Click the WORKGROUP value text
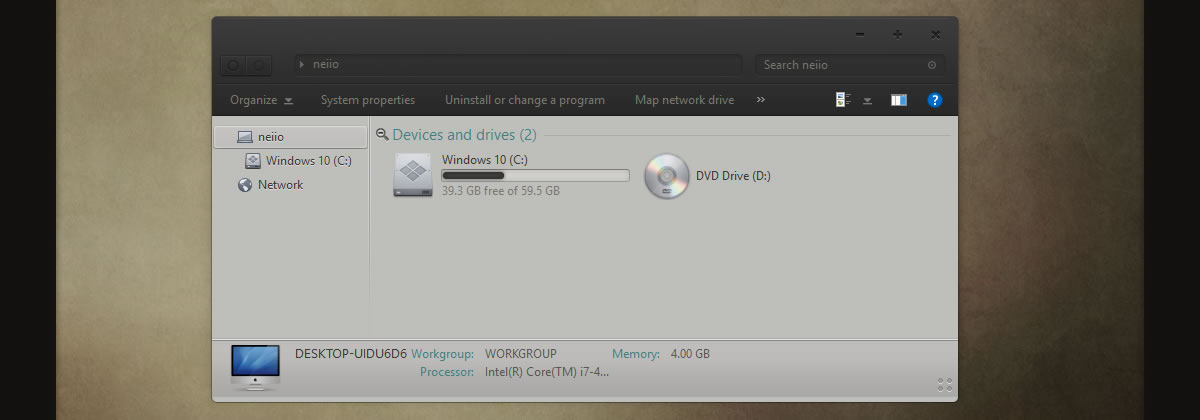The width and height of the screenshot is (1200, 420). [x=521, y=354]
